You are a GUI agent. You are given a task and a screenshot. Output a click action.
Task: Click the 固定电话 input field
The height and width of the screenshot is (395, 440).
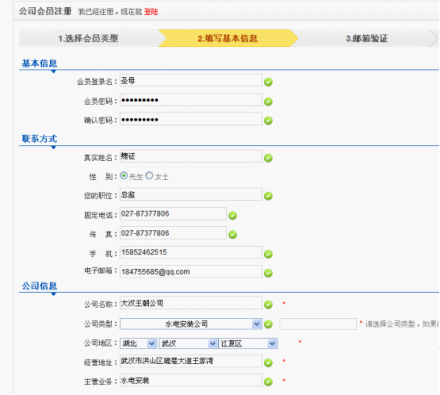[x=173, y=214]
